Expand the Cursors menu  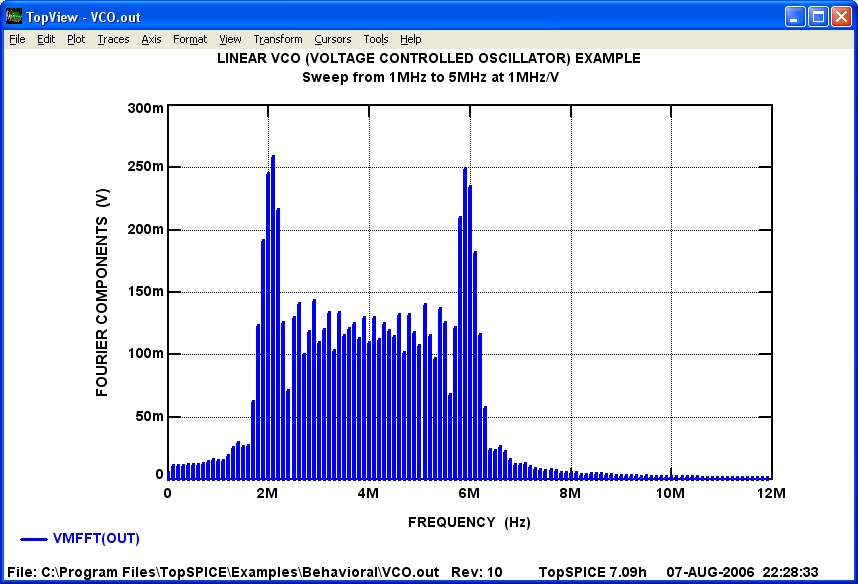pyautogui.click(x=332, y=39)
